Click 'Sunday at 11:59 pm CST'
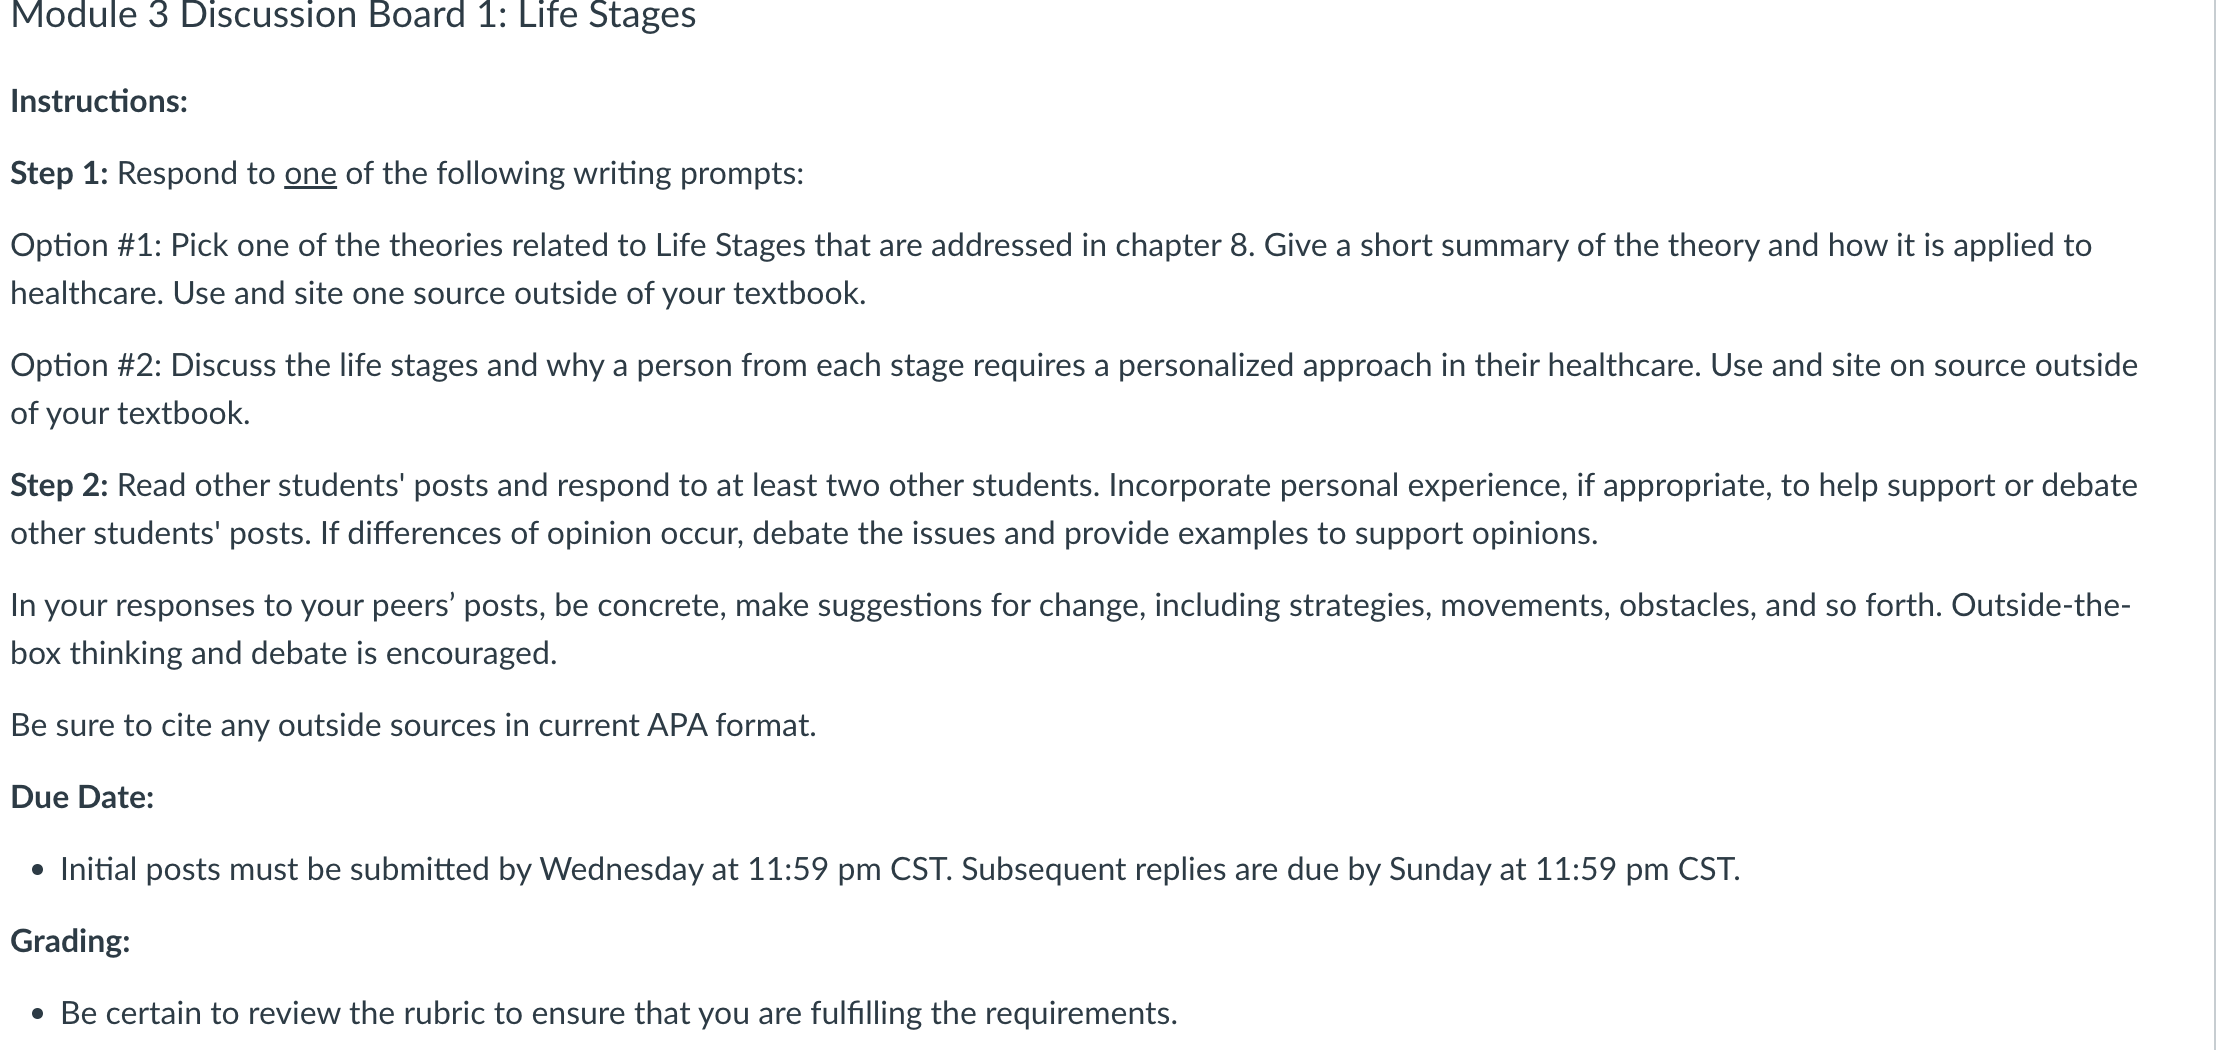This screenshot has width=2230, height=1050. click(1563, 870)
